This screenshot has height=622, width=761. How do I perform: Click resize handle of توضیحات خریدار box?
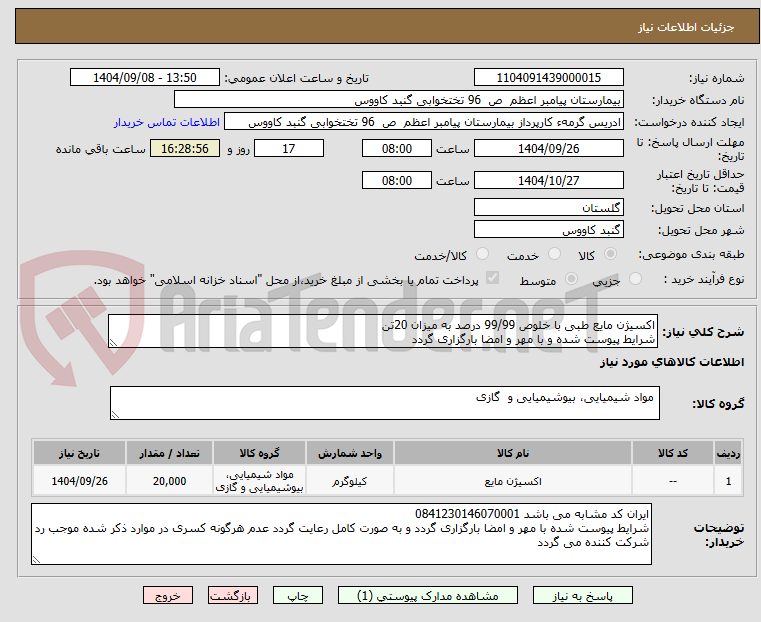tap(36, 559)
